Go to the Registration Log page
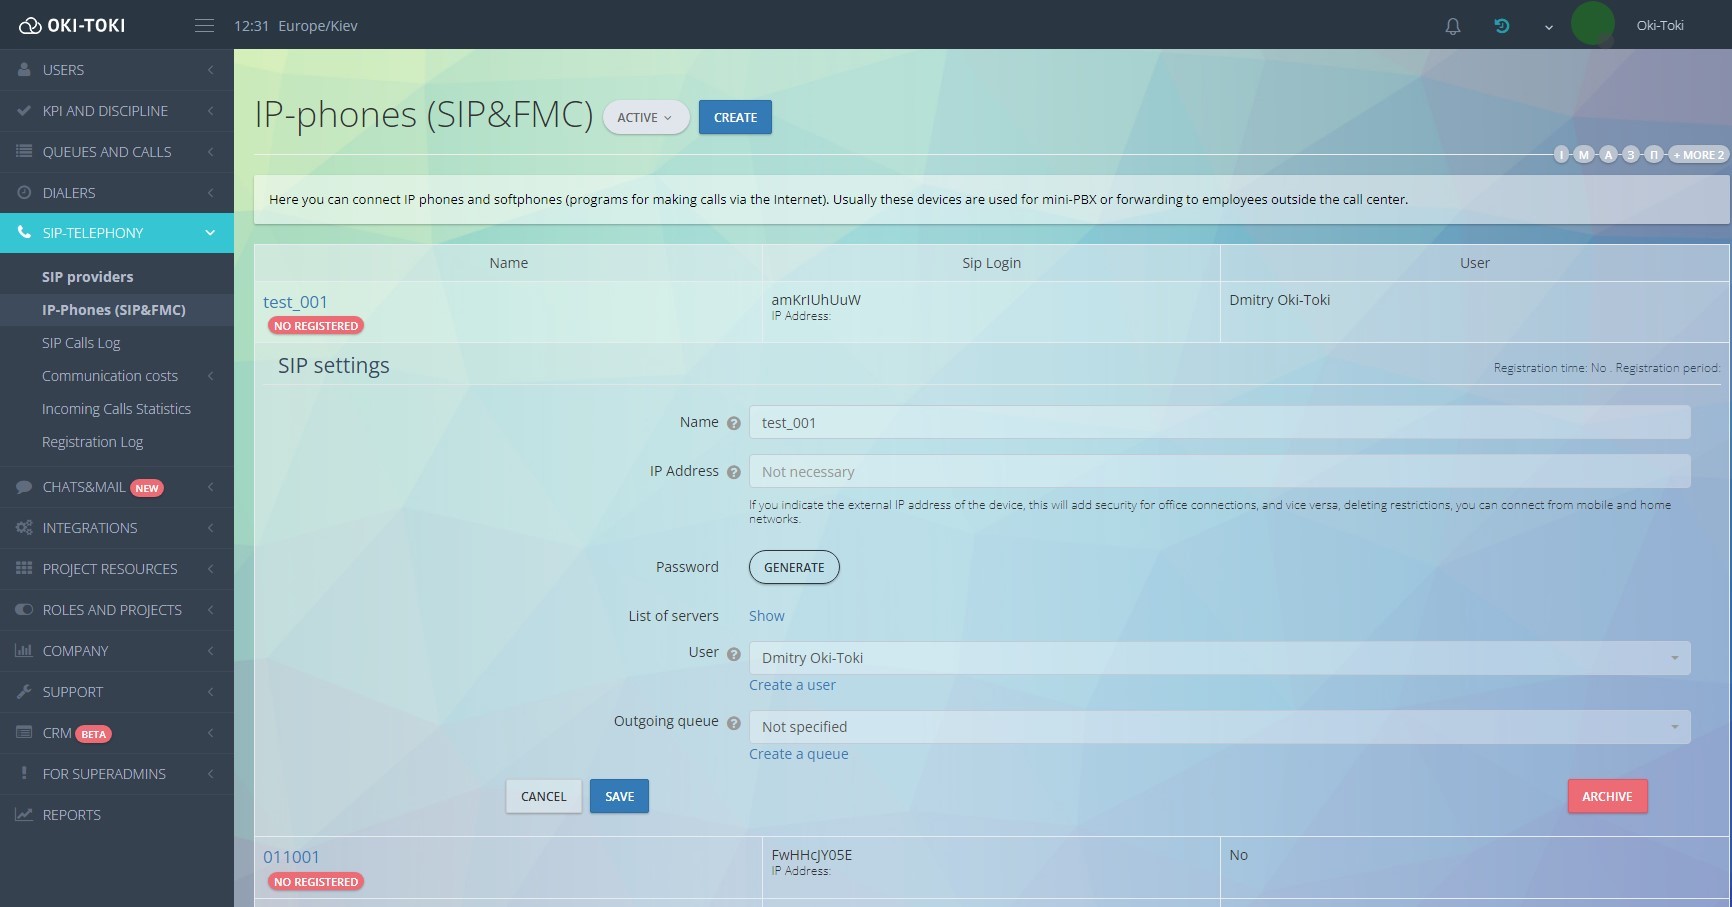The image size is (1732, 907). click(x=92, y=442)
